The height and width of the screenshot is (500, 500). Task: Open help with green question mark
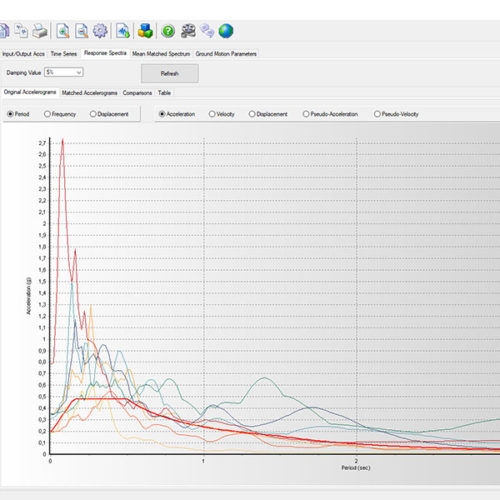[168, 31]
